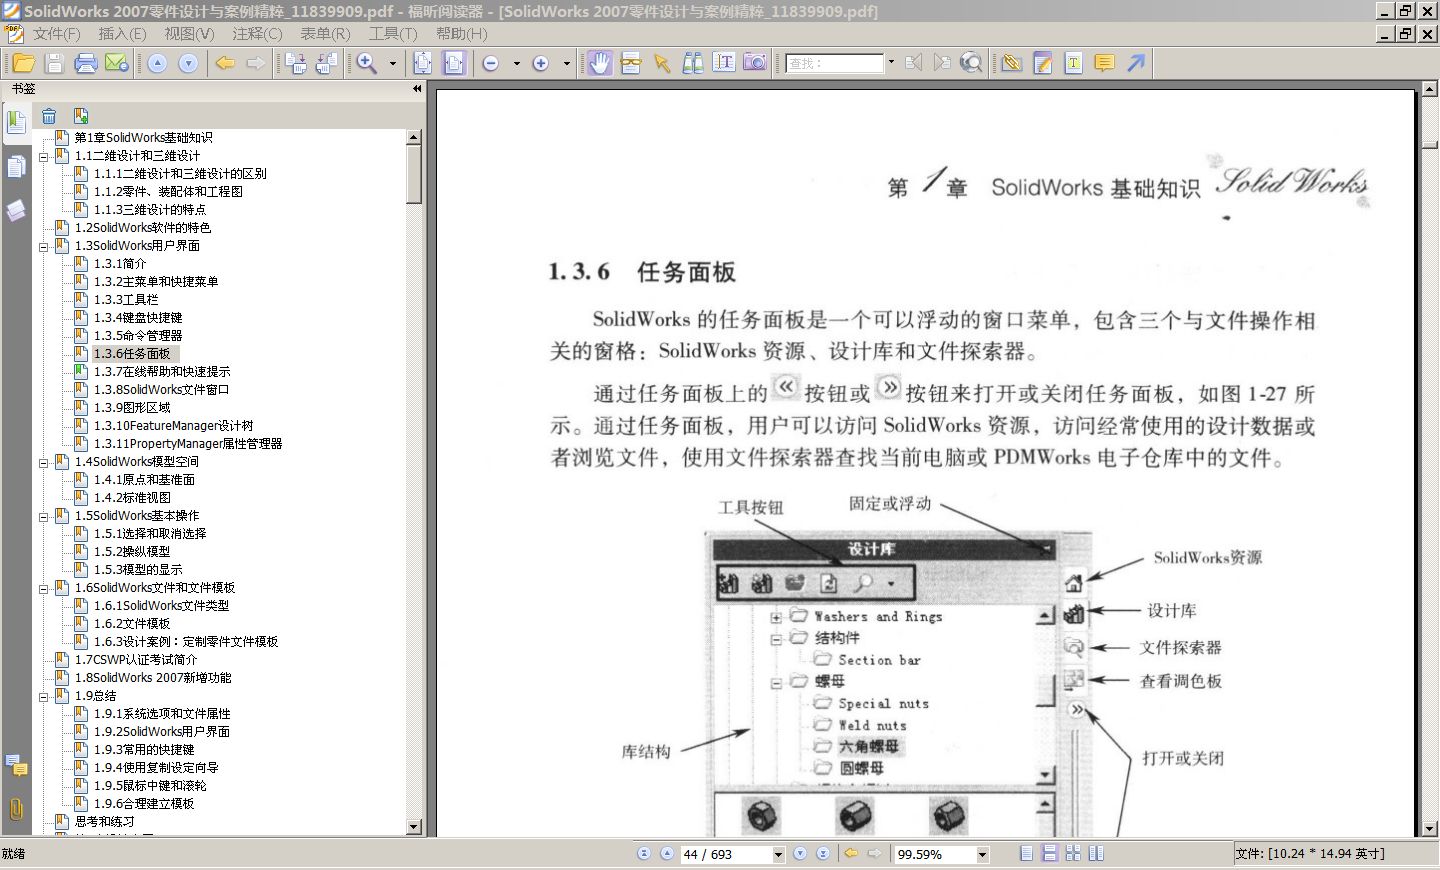
Task: Open the Attachments paperclip side panel
Action: point(16,808)
